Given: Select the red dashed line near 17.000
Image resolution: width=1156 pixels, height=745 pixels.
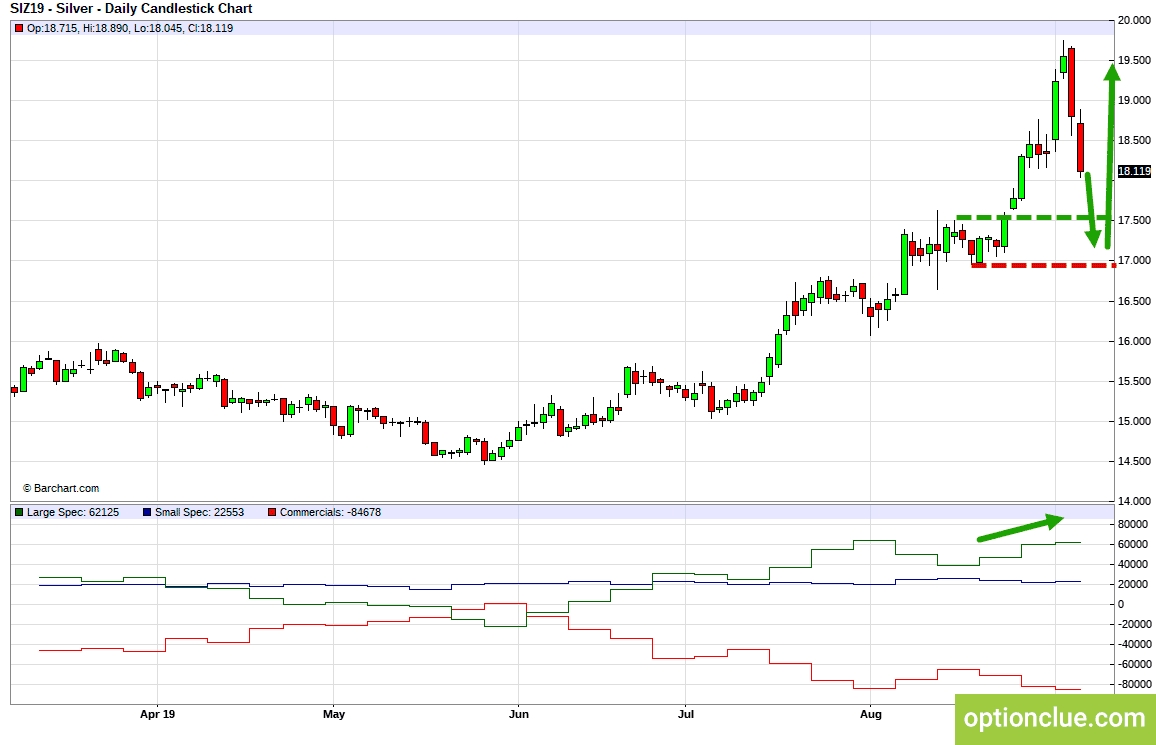Looking at the screenshot, I should 1040,265.
